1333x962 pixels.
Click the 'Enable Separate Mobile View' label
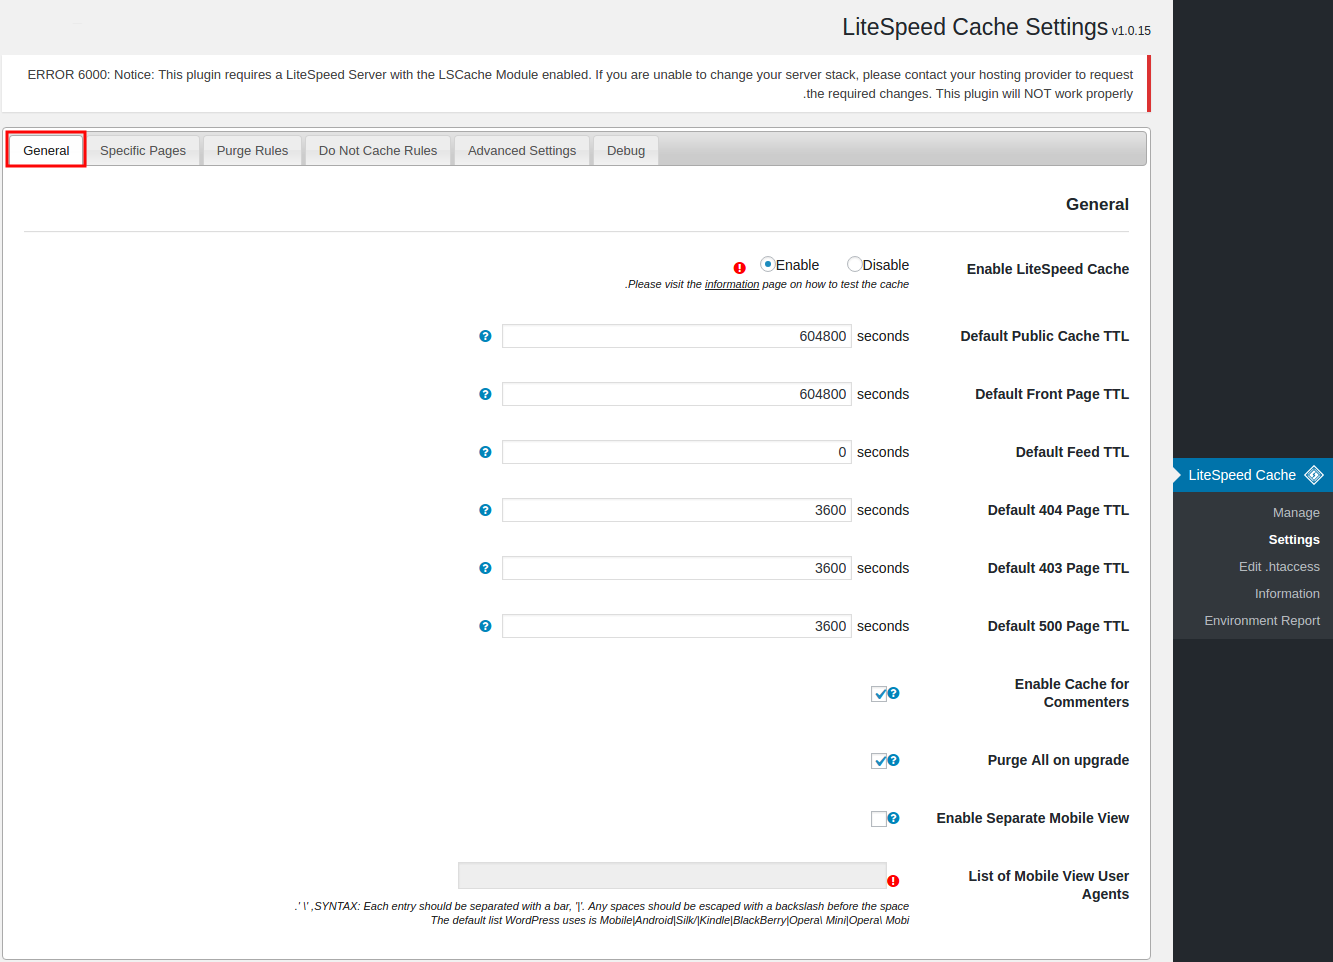click(1033, 818)
